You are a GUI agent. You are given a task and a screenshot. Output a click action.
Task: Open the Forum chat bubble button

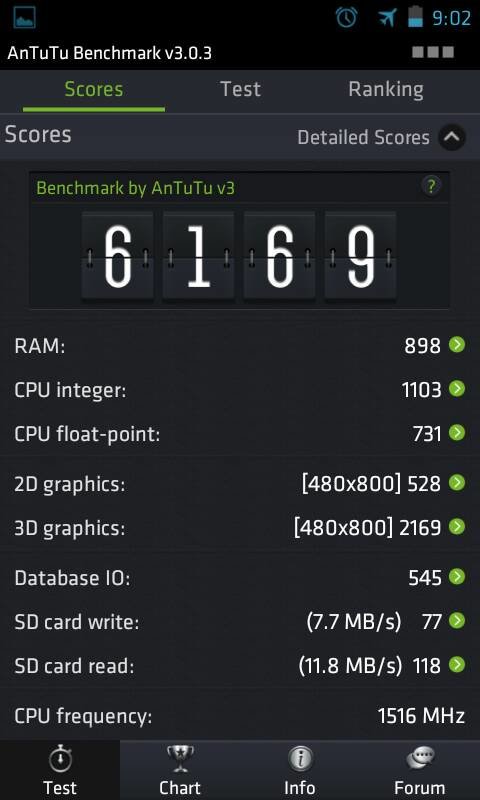[420, 770]
